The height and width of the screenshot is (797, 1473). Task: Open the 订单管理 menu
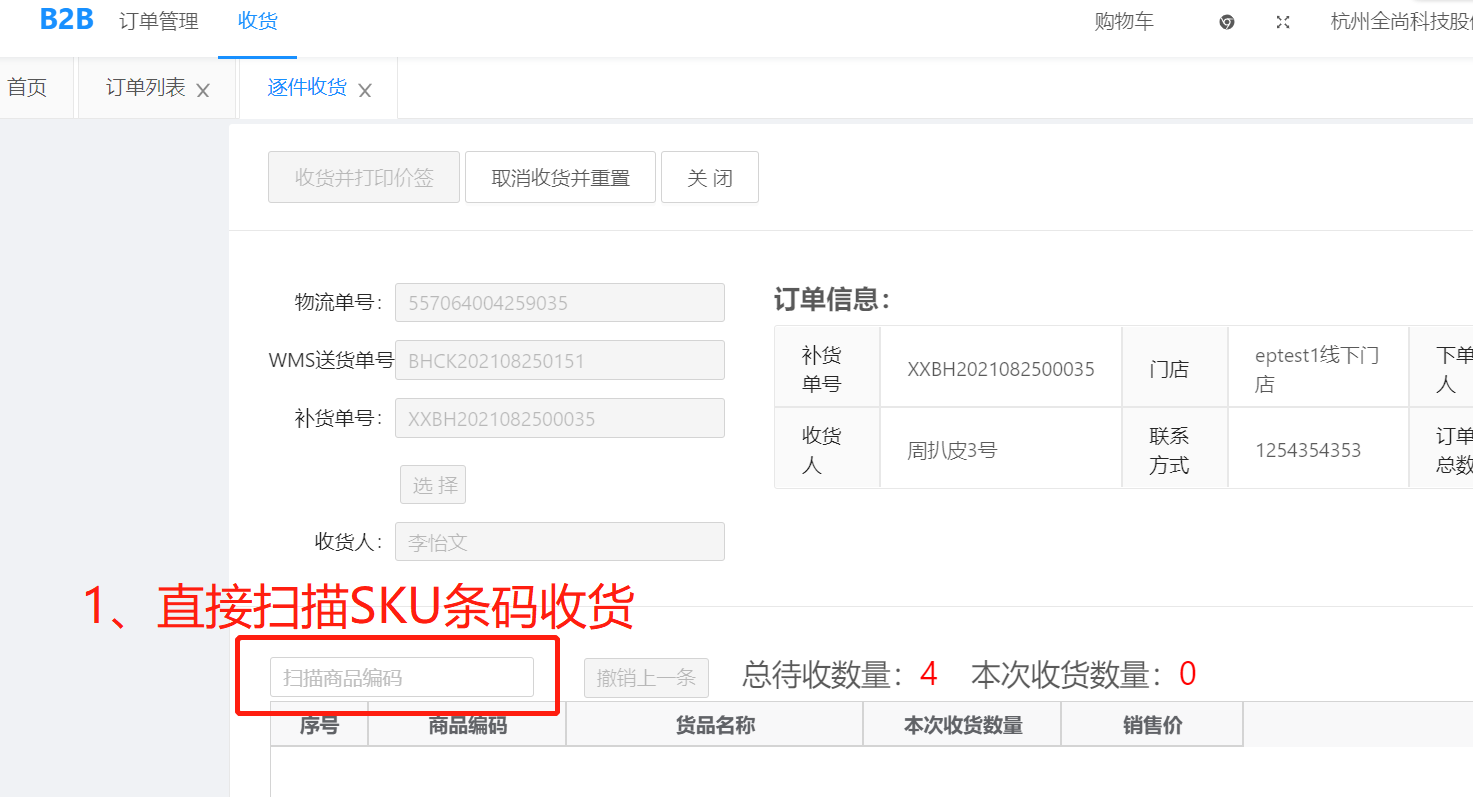click(x=159, y=21)
